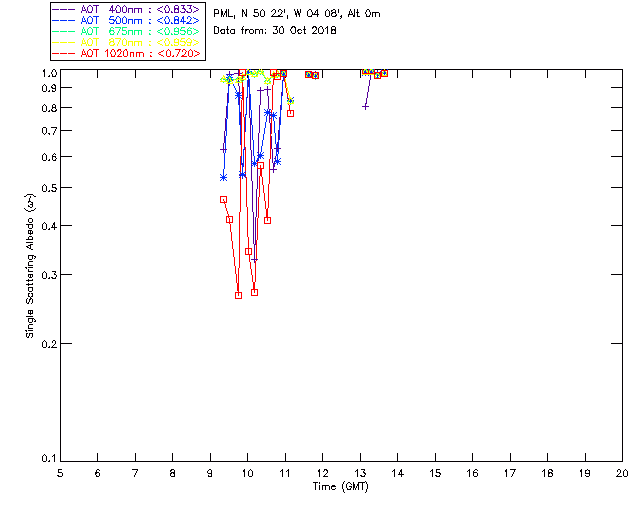Click the red dashed line sample in legend
Image resolution: width=640 pixels, height=512 pixels.
tap(64, 53)
